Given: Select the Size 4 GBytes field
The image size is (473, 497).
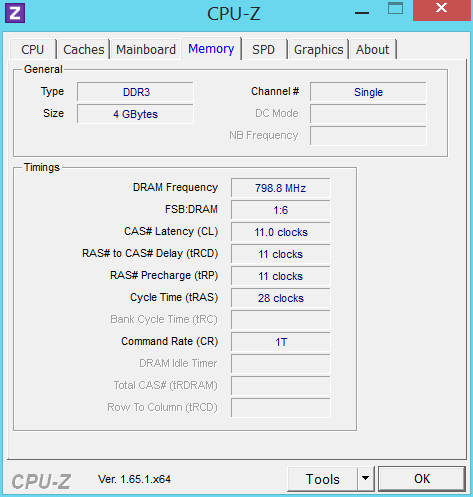Looking at the screenshot, I should tap(135, 114).
